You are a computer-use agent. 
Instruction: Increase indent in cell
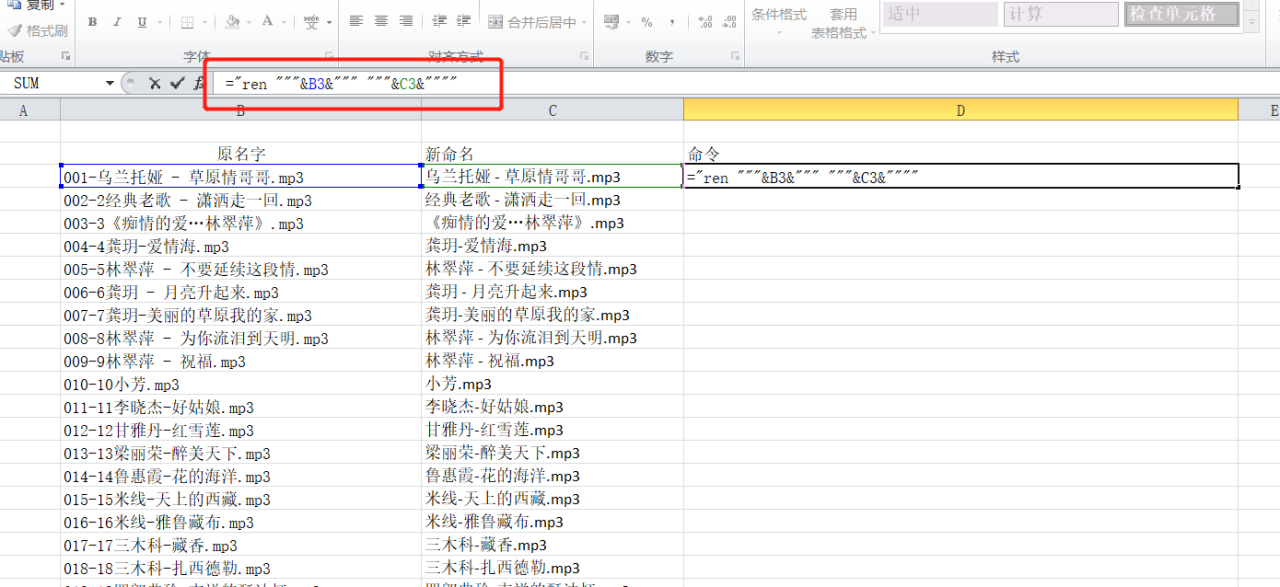[x=465, y=21]
